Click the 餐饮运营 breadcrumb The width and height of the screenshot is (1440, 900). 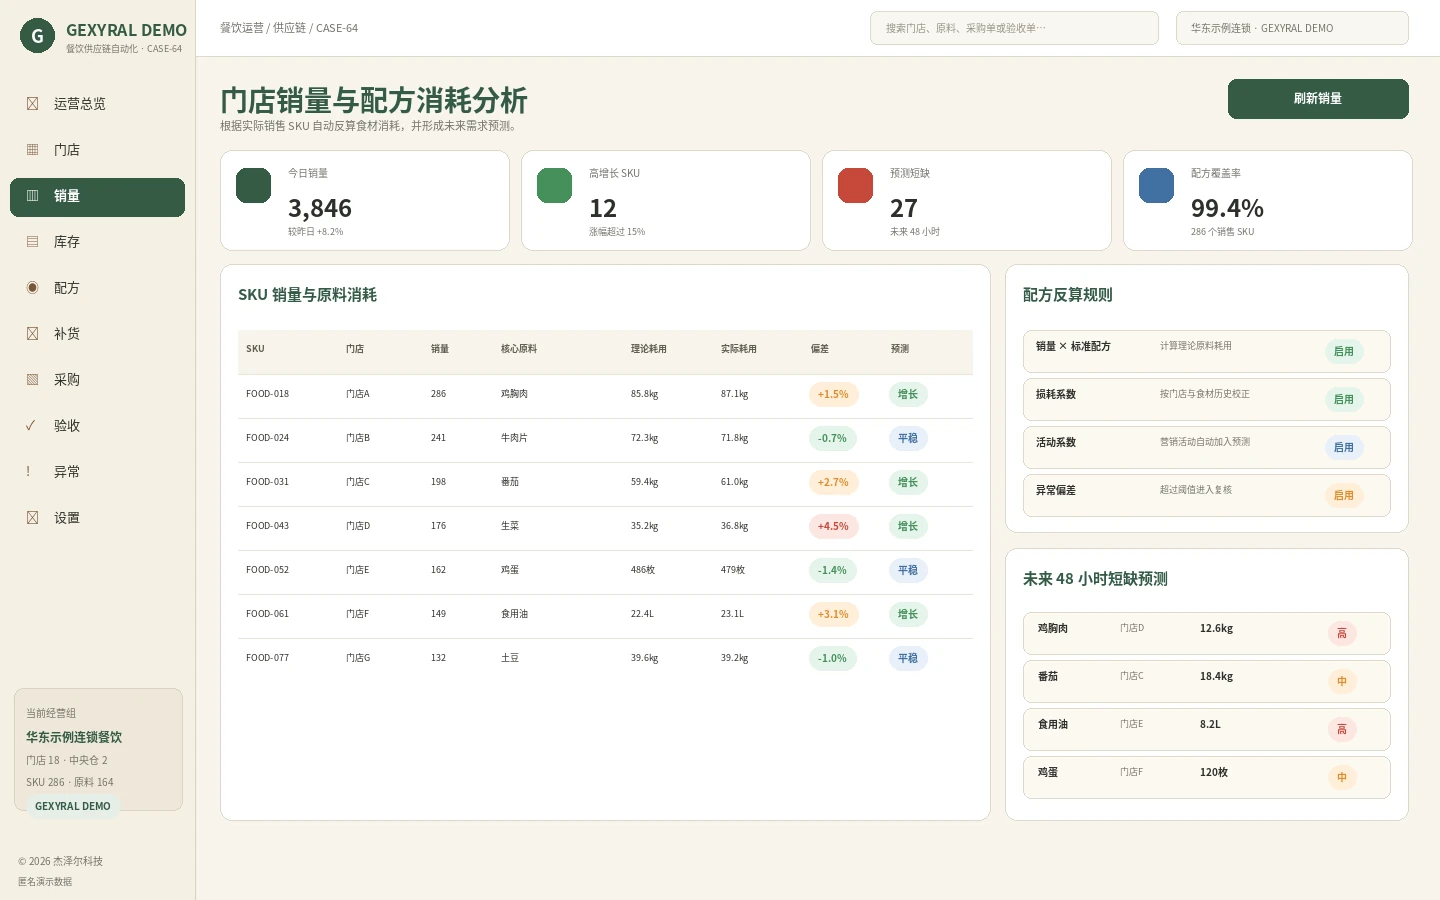[242, 28]
